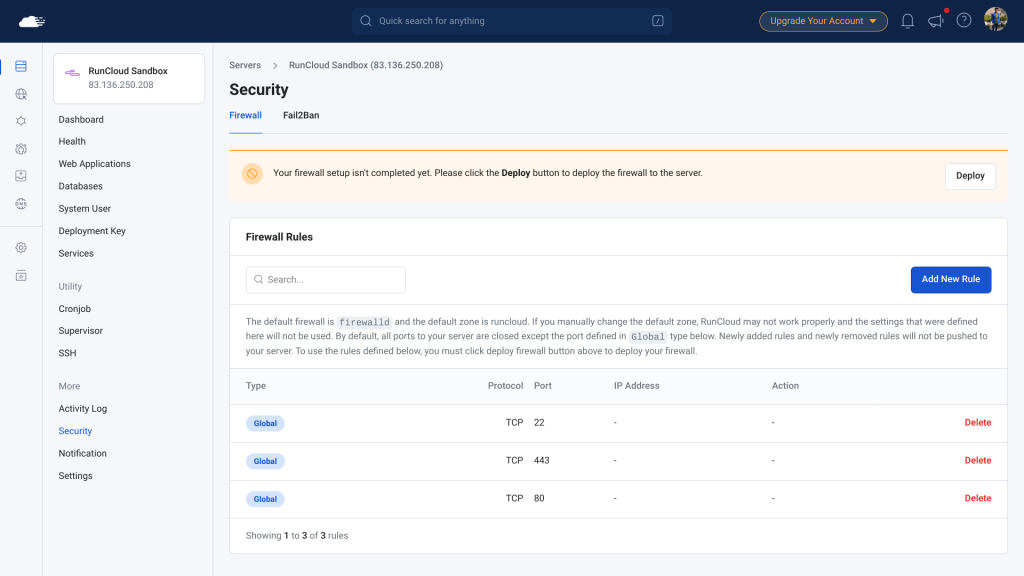1024x576 pixels.
Task: Open Services menu item
Action: coord(76,253)
